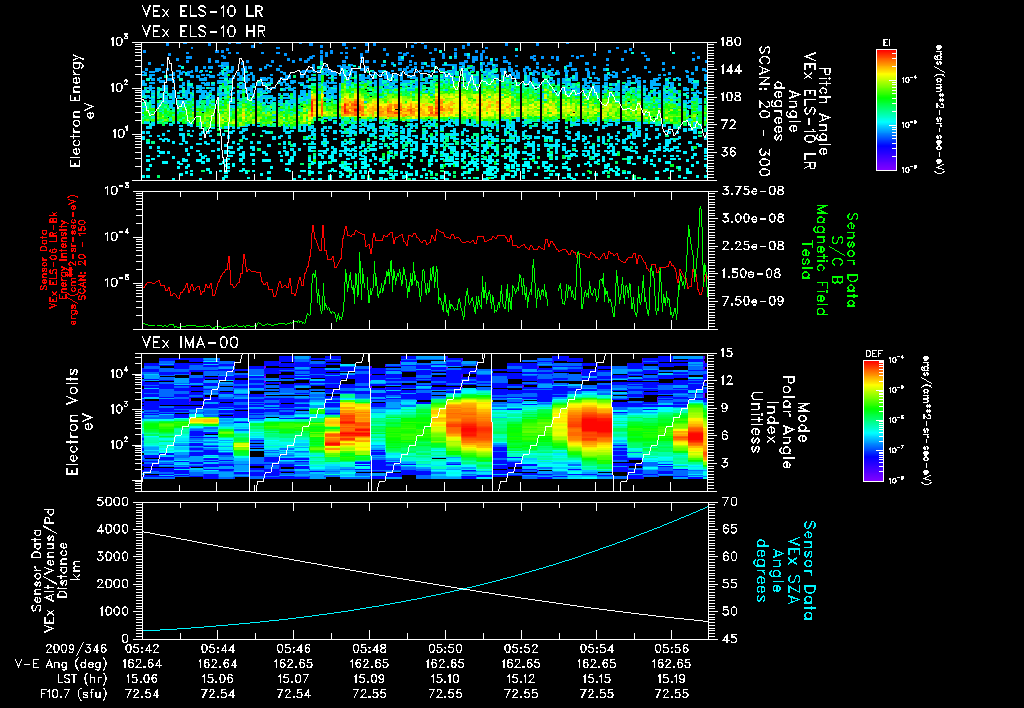Click where altitude and SZA curves cross
Screen dimensions: 1024x708
[x=465, y=589]
